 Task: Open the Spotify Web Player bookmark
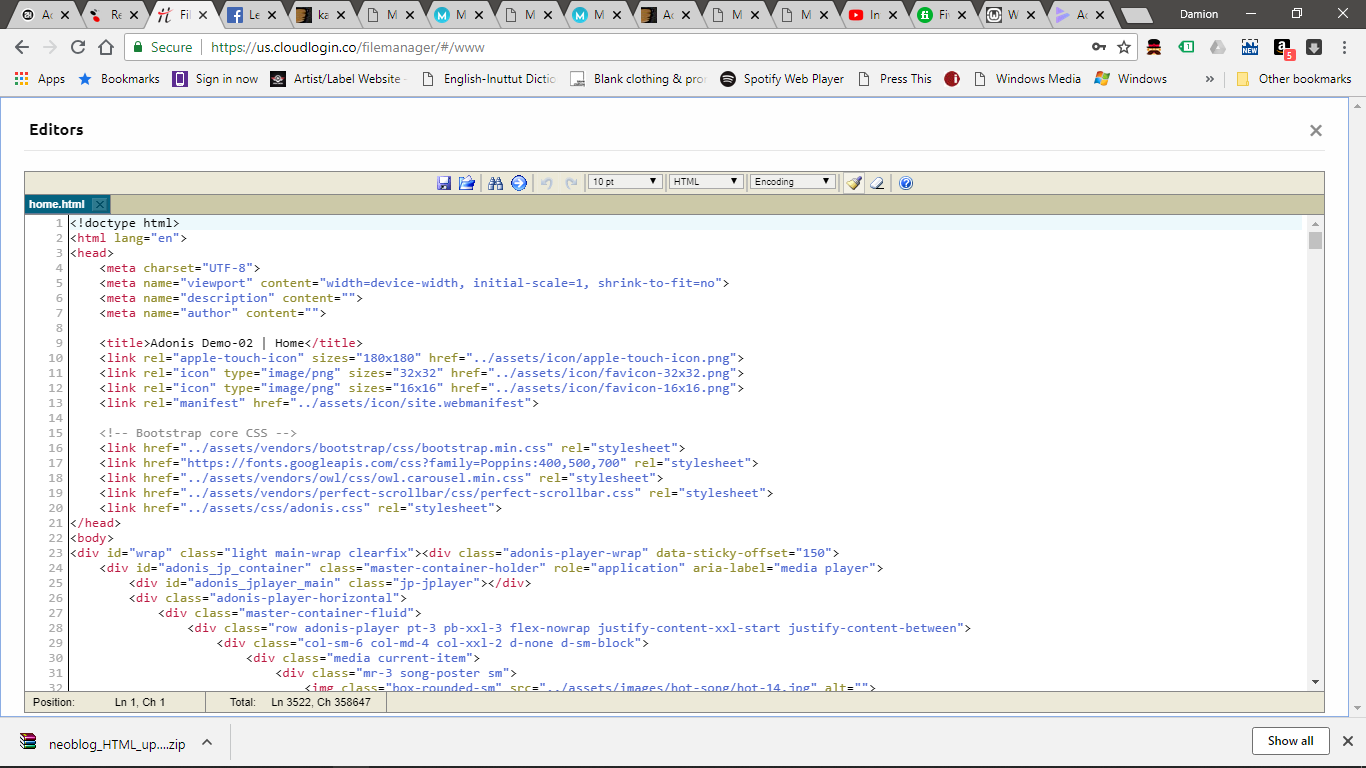[x=782, y=79]
